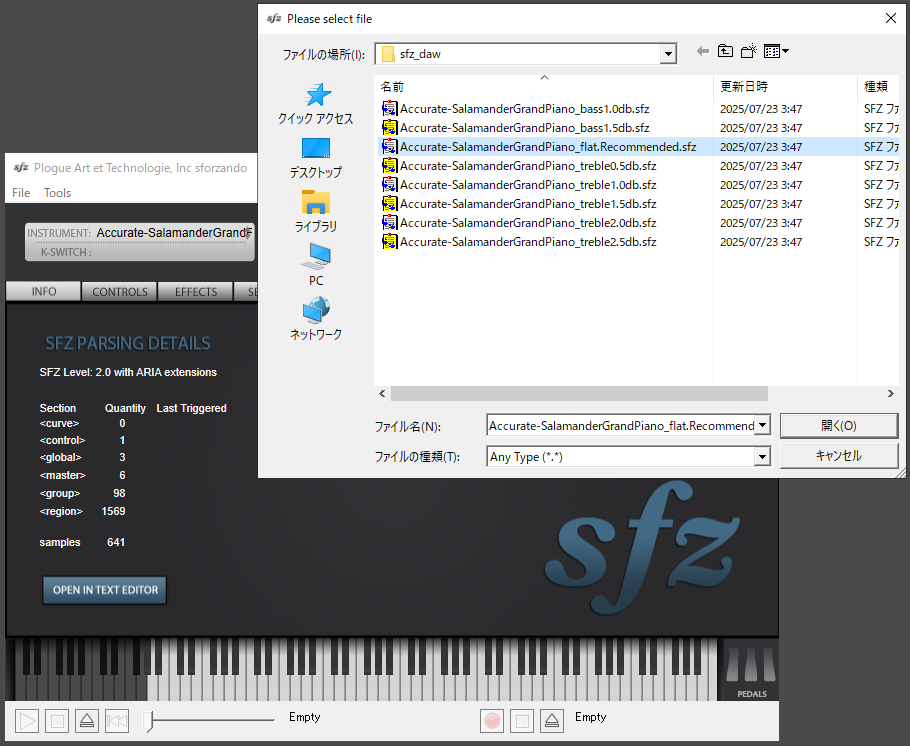Click the <region> row quantity 1569
This screenshot has width=910, height=746.
[113, 511]
